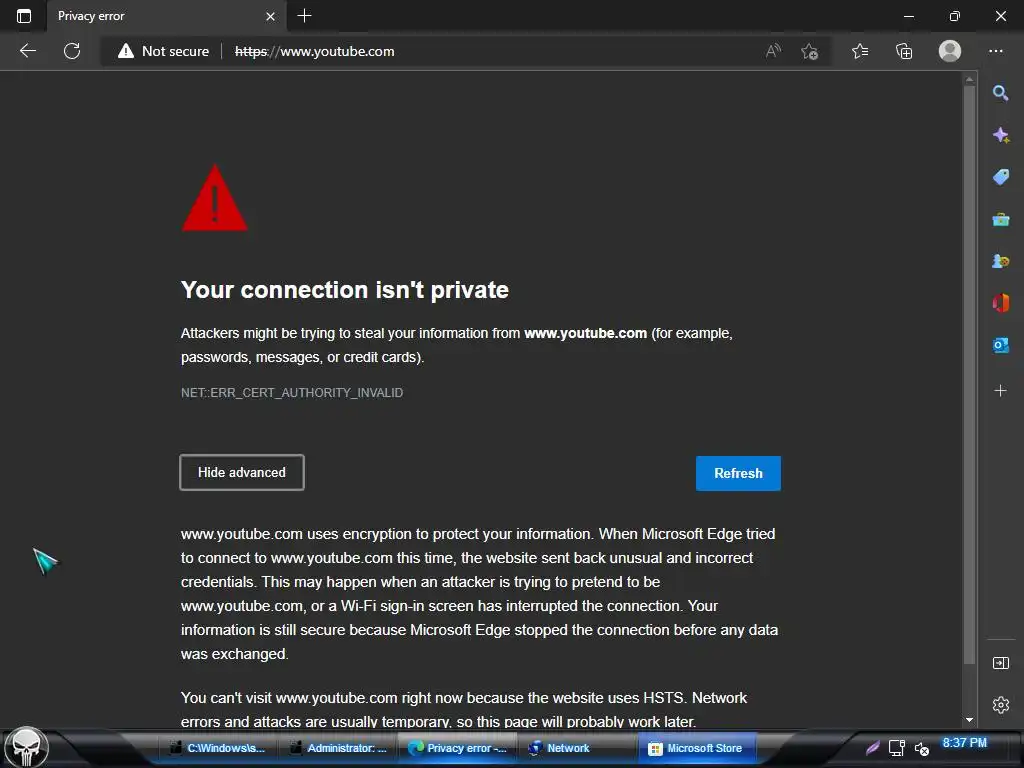
Task: Open the Microsoft 365 icon in sidebar
Action: (1000, 303)
